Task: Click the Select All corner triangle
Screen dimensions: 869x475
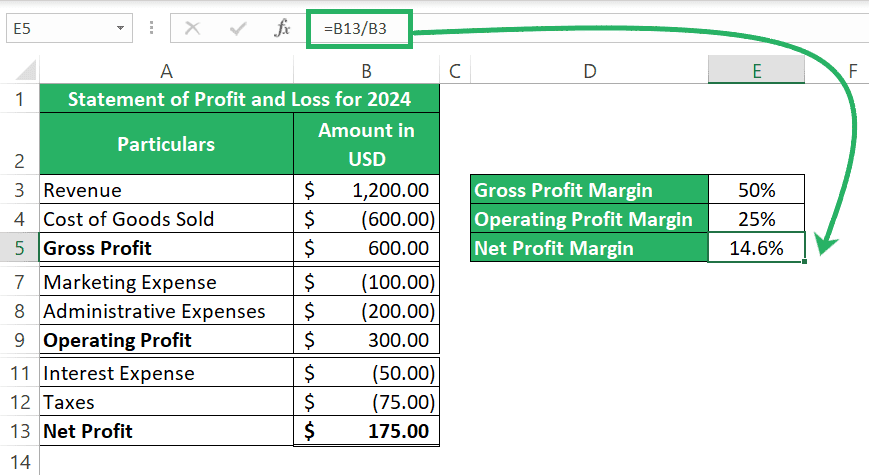Action: (25, 70)
